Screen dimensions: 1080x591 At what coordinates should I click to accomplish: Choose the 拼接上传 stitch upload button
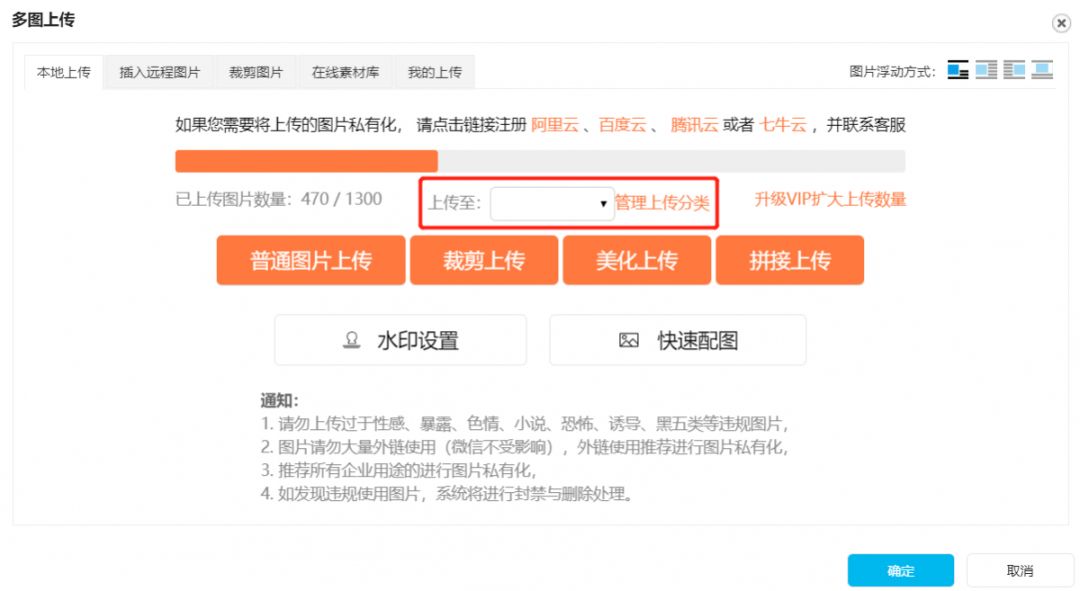click(x=790, y=261)
